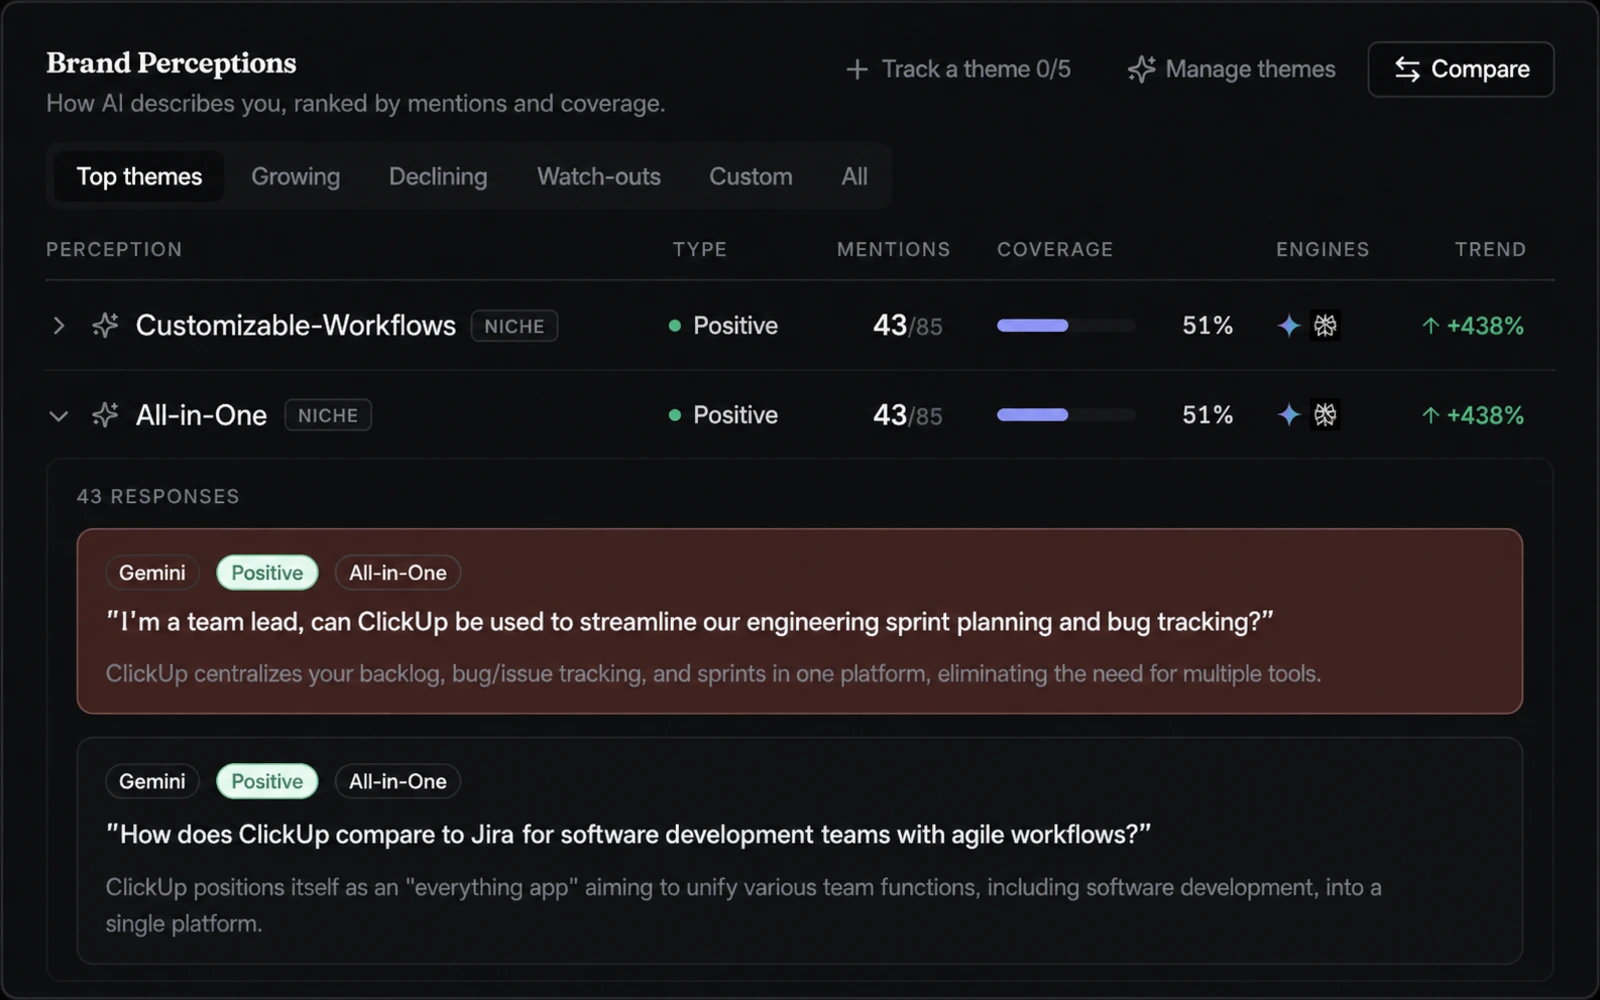1600x1000 pixels.
Task: Click the ClickUp centralizes your backlog answer
Action: click(713, 674)
